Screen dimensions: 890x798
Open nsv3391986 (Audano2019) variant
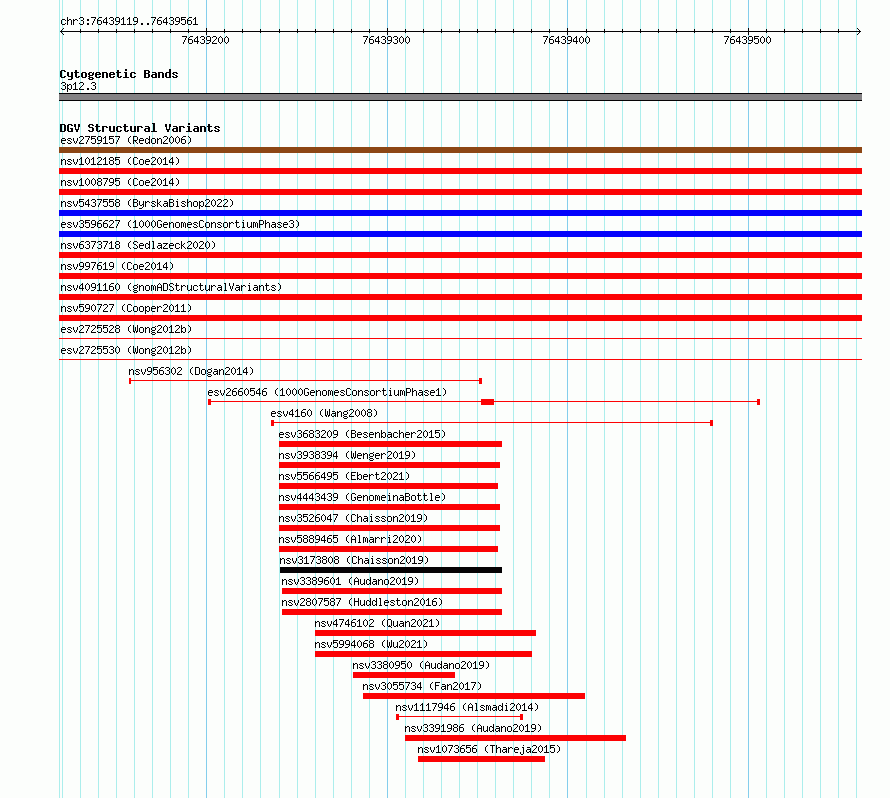click(x=473, y=728)
